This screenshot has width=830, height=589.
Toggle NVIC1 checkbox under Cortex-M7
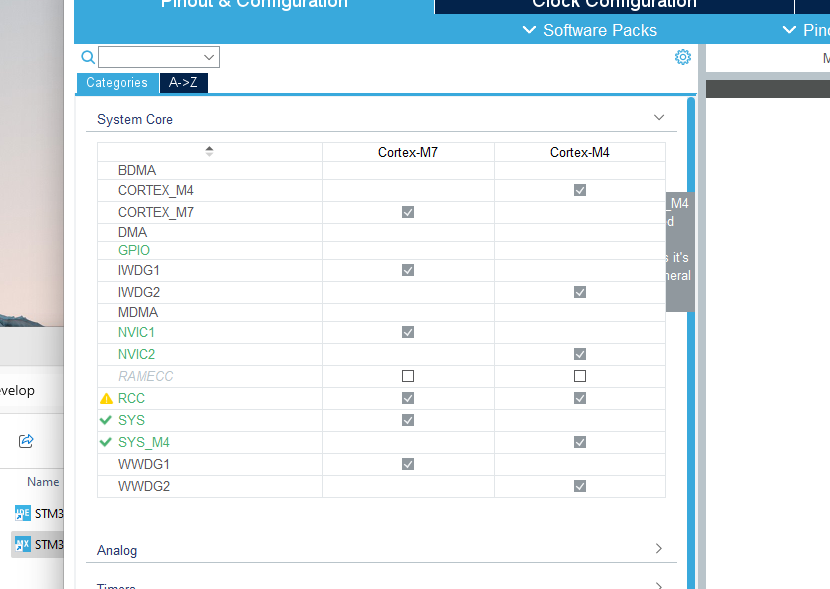[x=408, y=332]
